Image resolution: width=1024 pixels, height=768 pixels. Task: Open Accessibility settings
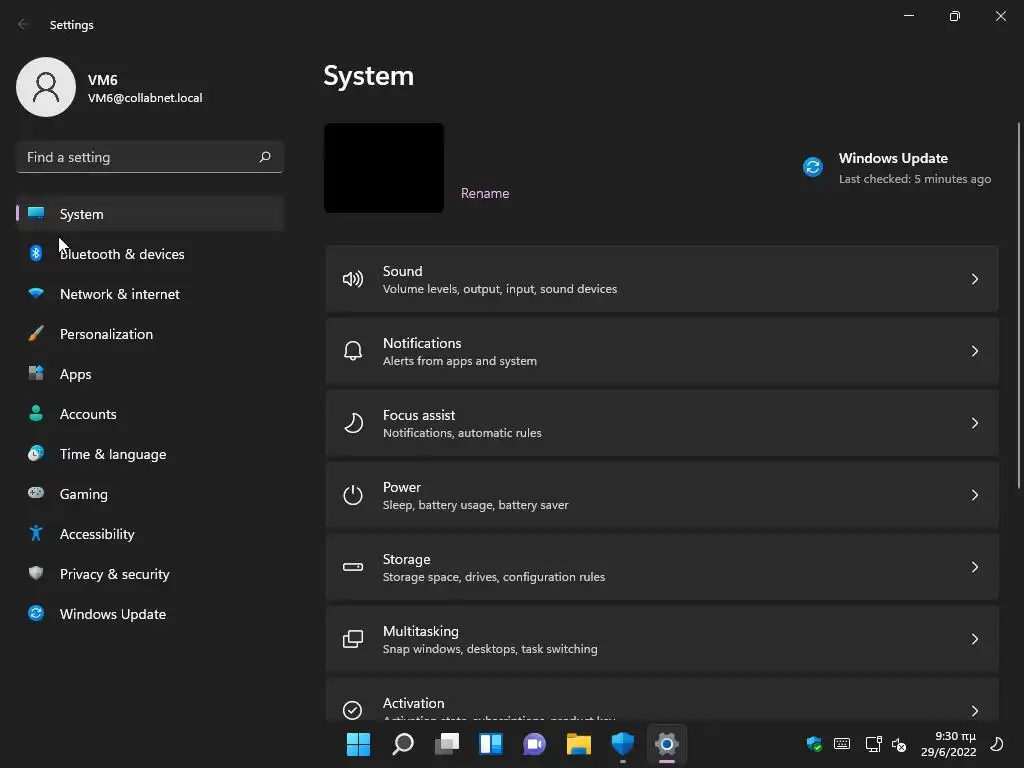[x=150, y=534]
